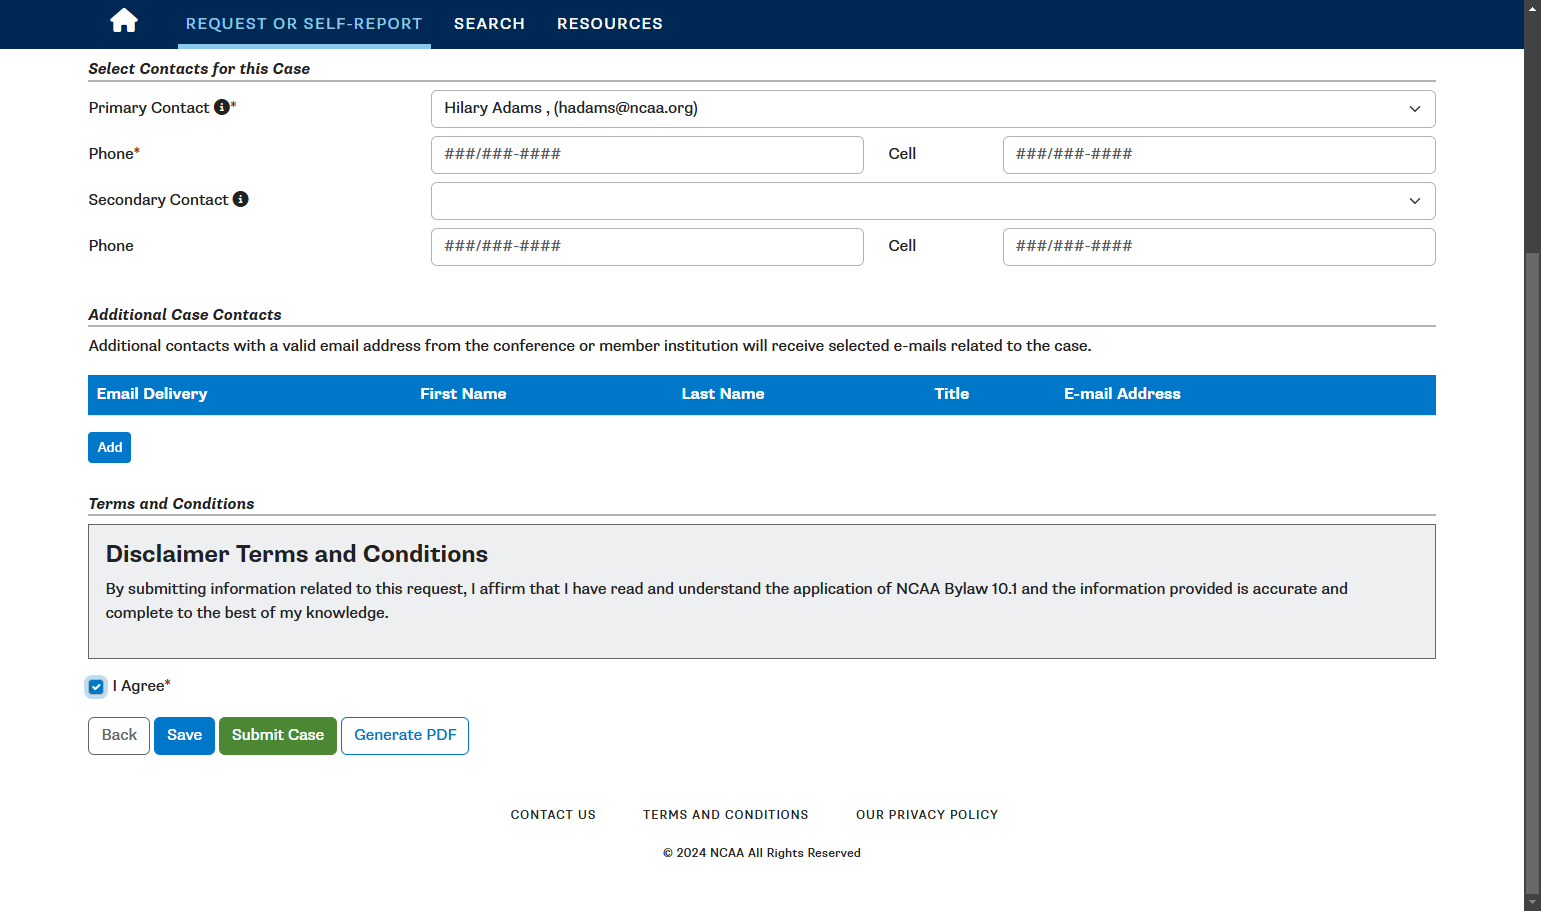The height and width of the screenshot is (911, 1541).
Task: Open the Primary Contact dropdown
Action: click(933, 109)
